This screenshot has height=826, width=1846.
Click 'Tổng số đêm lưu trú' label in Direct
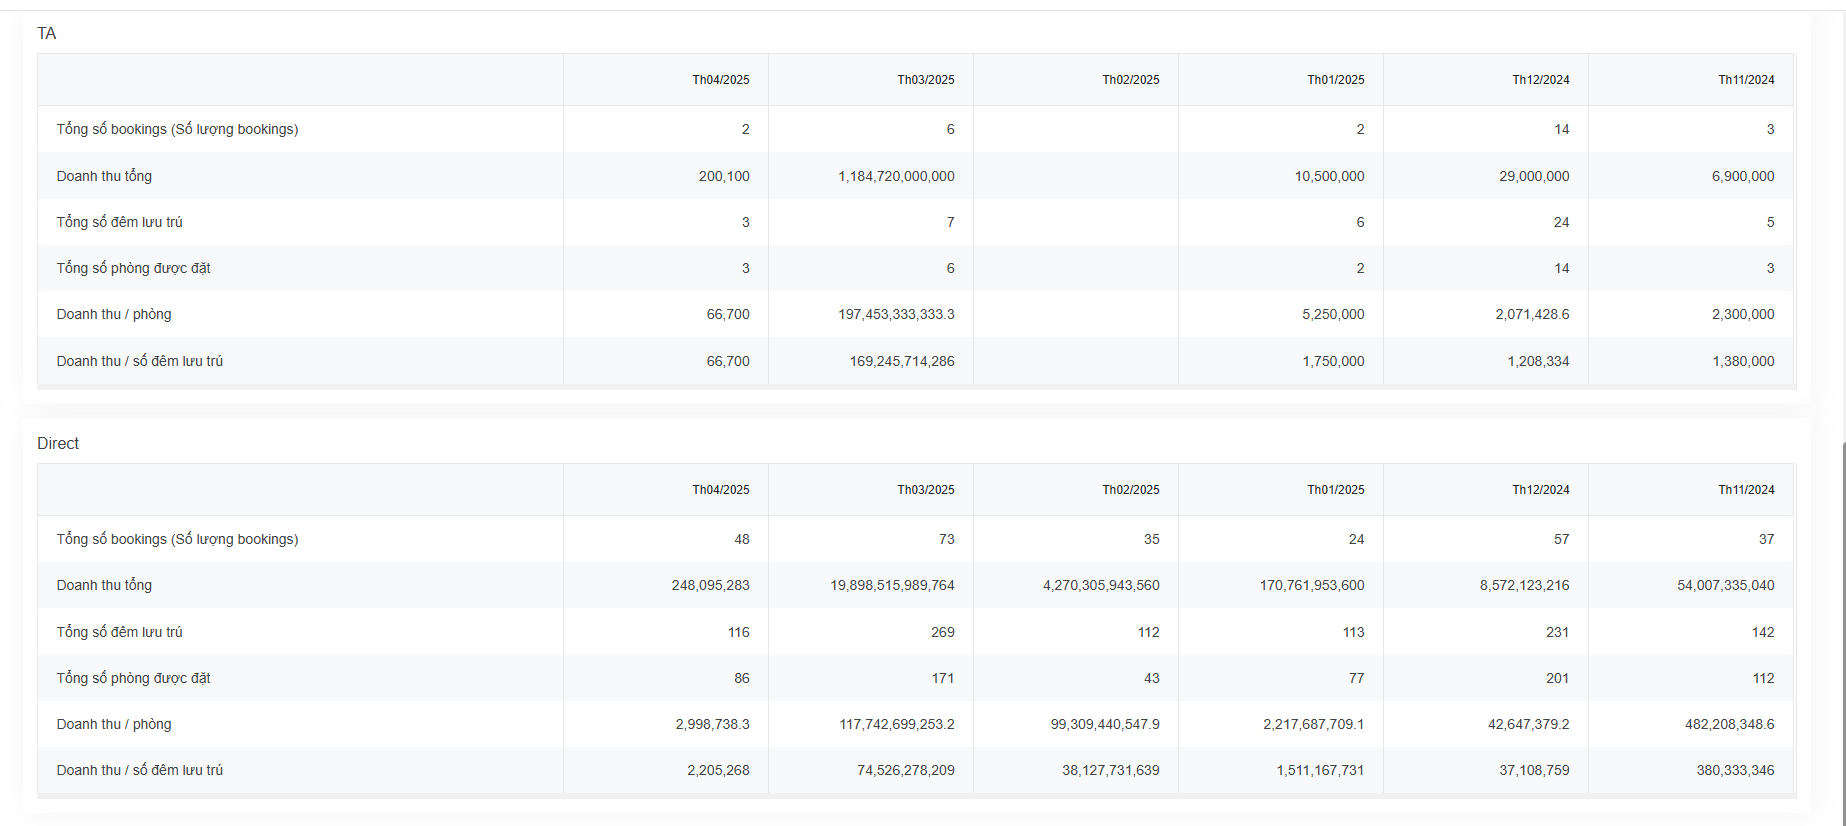click(x=119, y=632)
